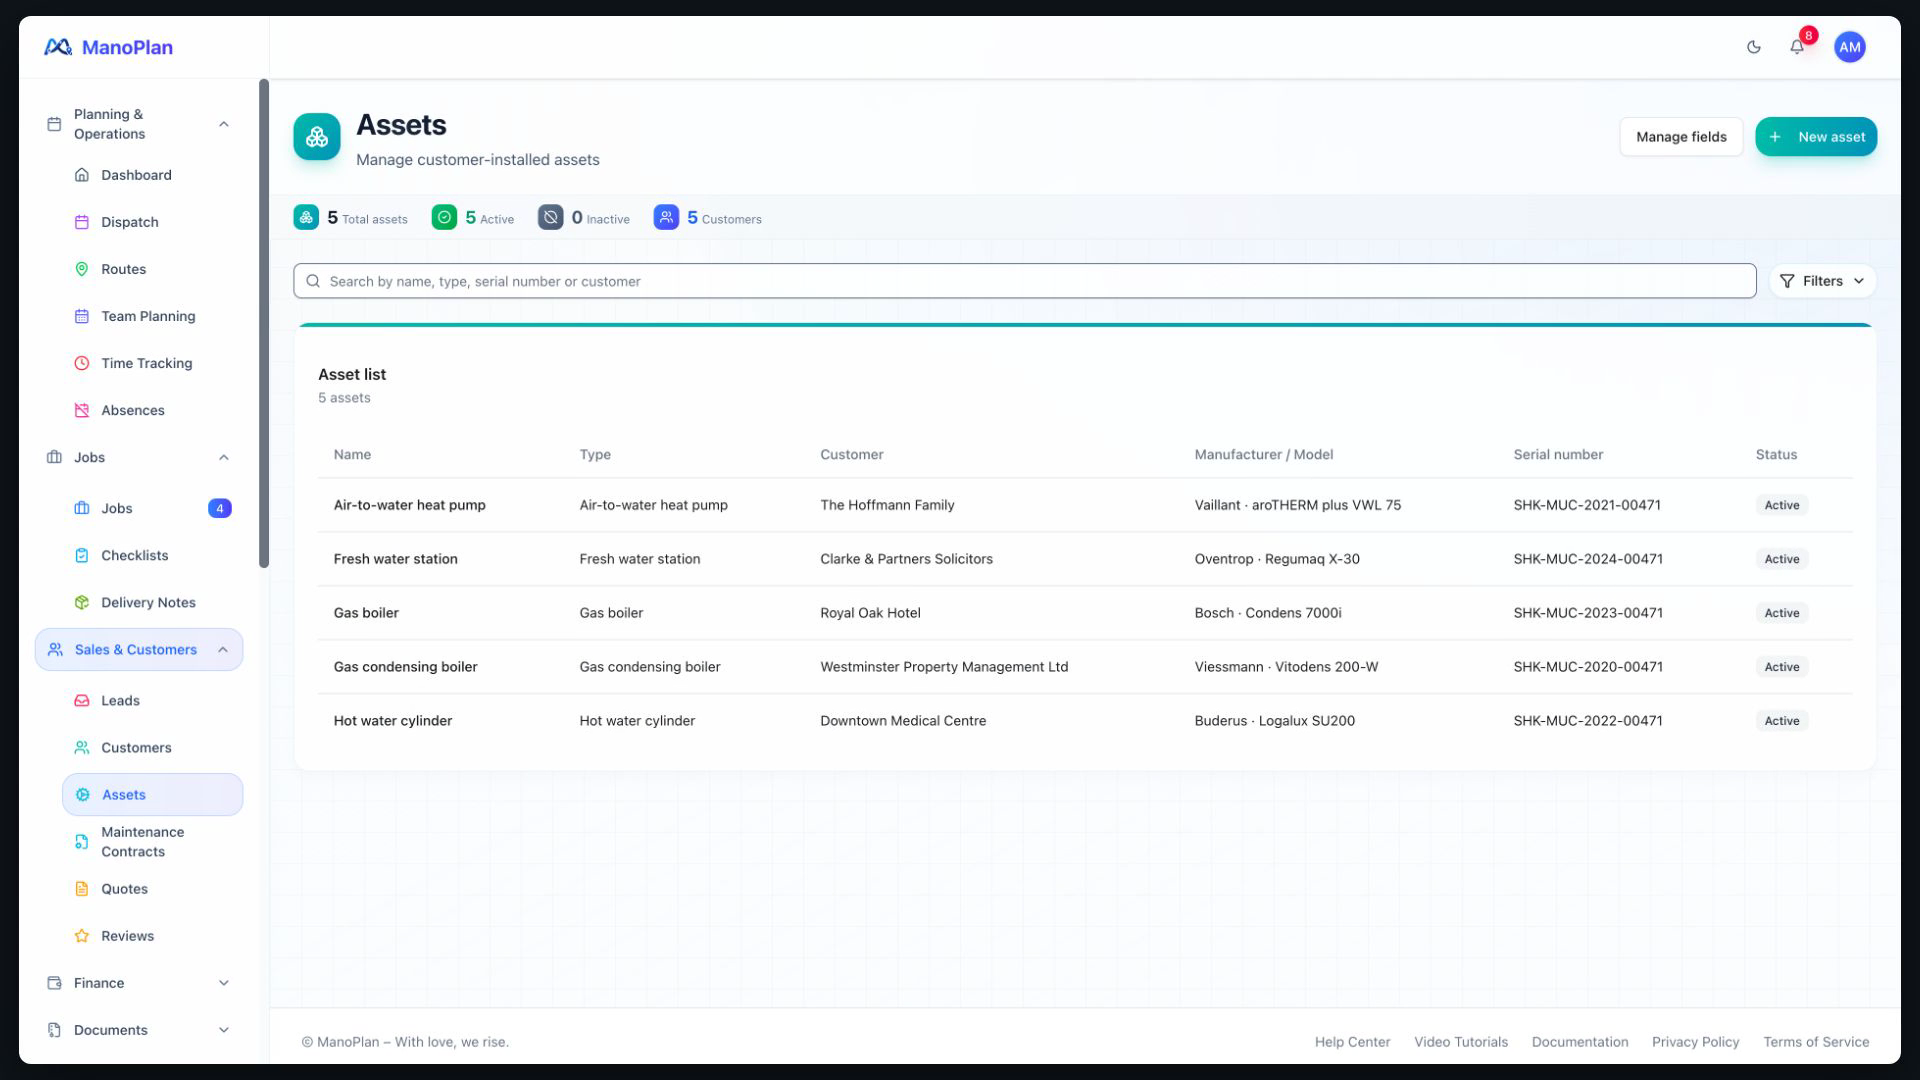Toggle dark mode moon icon

coord(1753,47)
